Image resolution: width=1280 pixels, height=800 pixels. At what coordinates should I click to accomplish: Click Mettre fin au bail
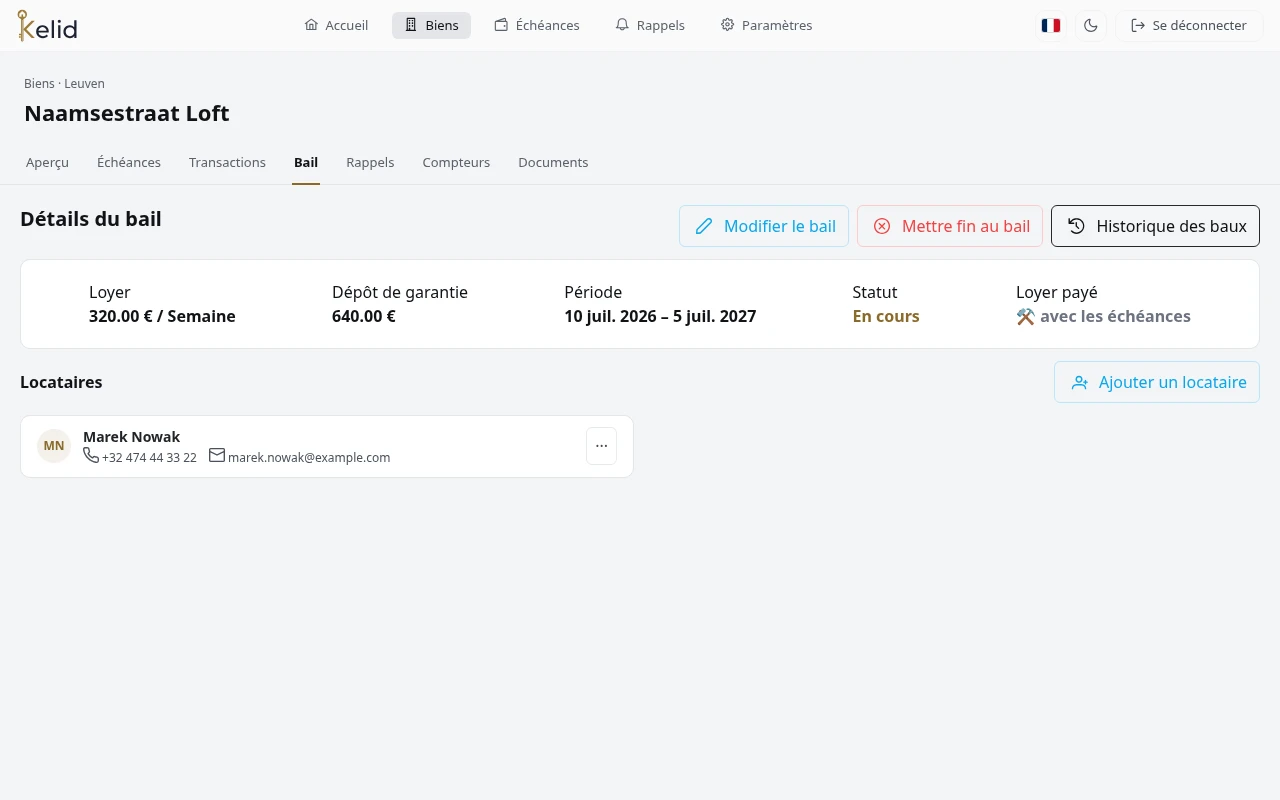[x=950, y=226]
